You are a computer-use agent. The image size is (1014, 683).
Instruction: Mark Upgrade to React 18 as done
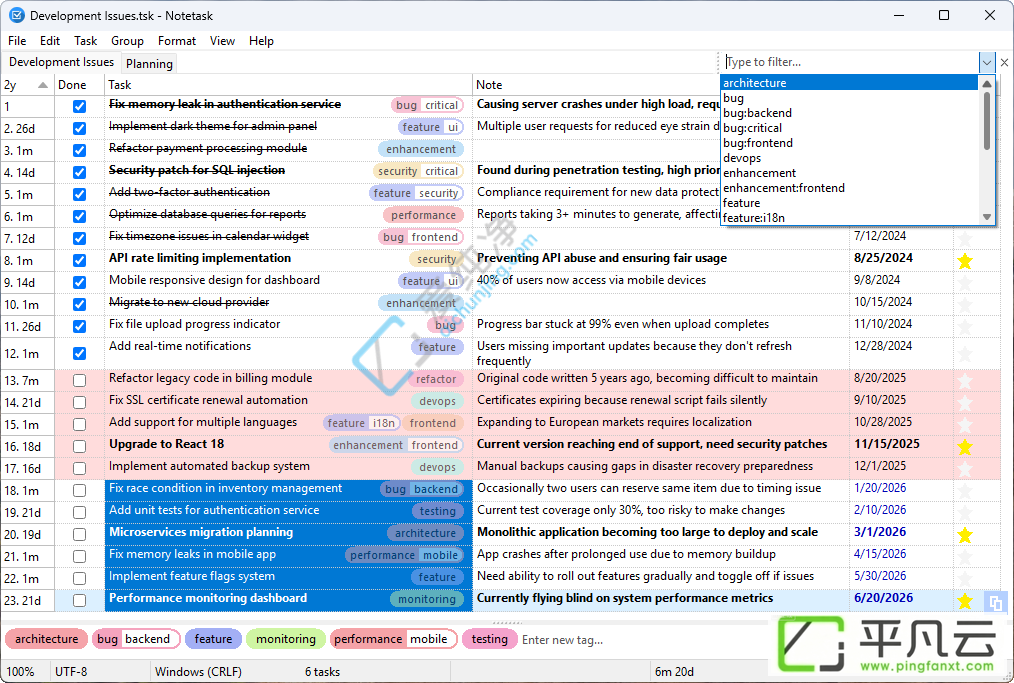80,446
